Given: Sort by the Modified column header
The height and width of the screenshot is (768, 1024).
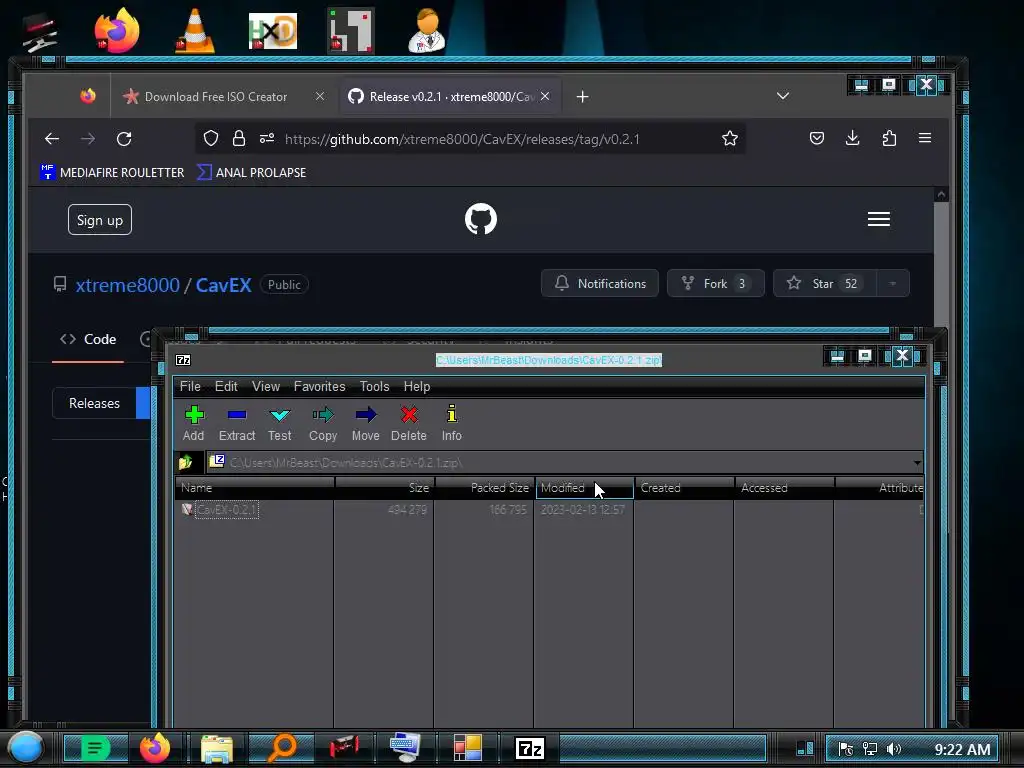Looking at the screenshot, I should [x=584, y=488].
